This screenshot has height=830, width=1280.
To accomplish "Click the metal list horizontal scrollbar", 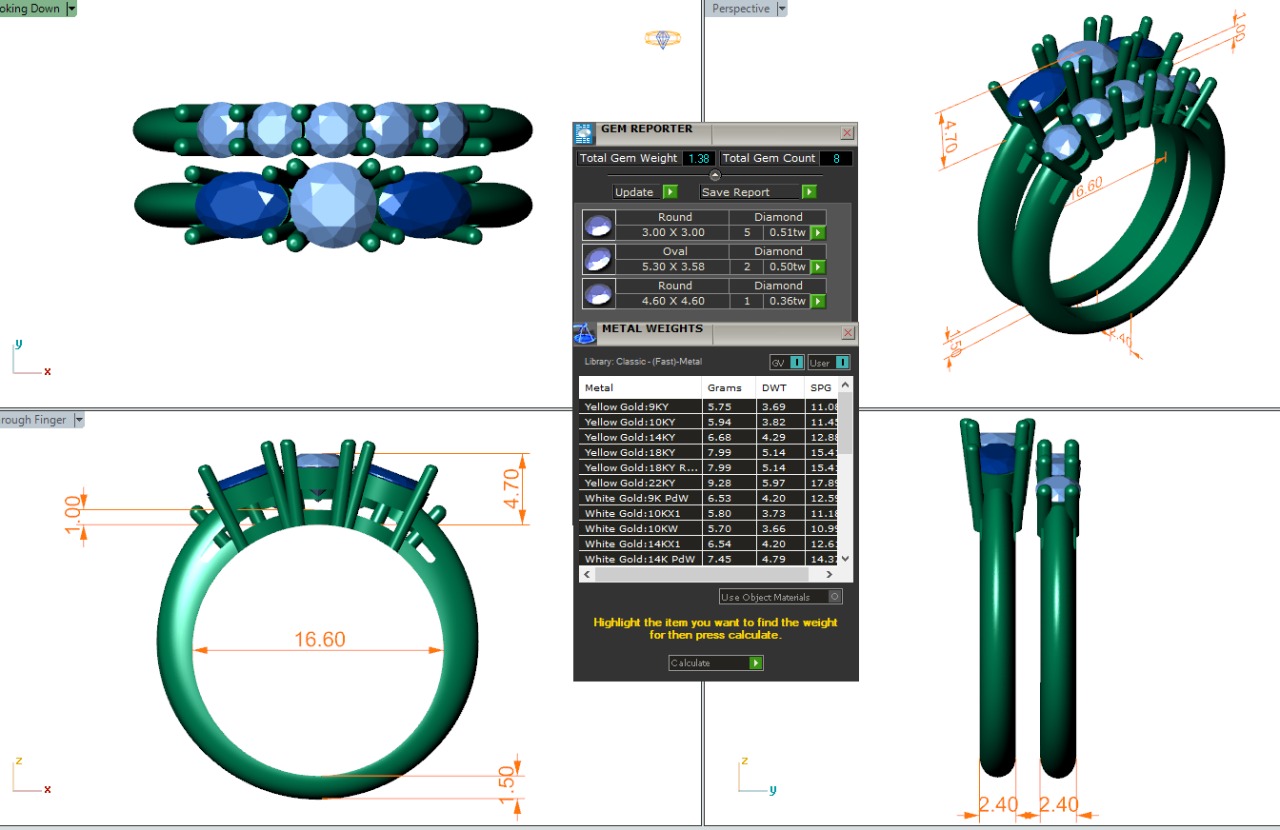I will pyautogui.click(x=705, y=575).
